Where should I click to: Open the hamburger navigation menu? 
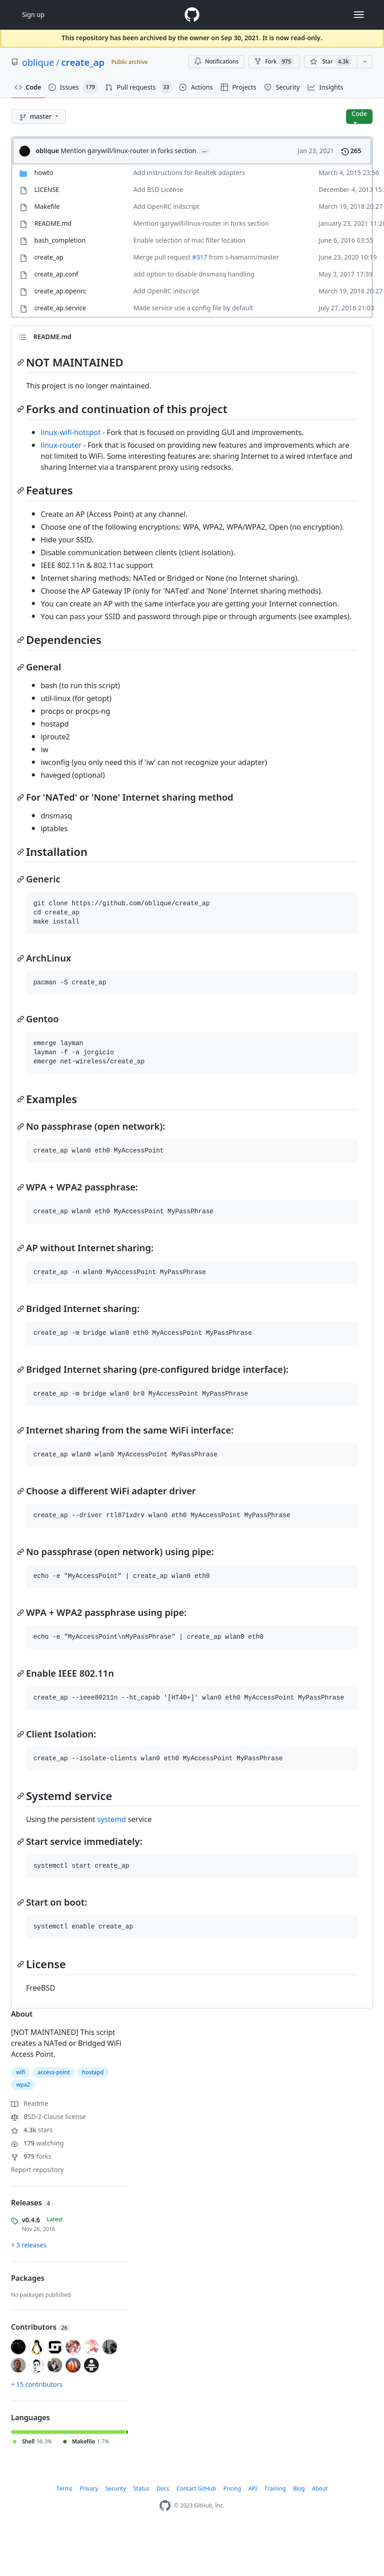[358, 15]
